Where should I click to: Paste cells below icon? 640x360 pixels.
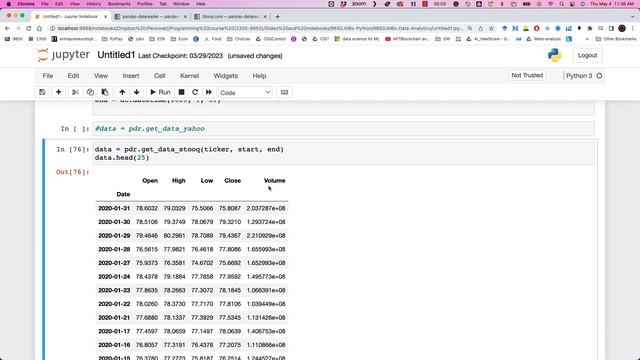pos(105,92)
